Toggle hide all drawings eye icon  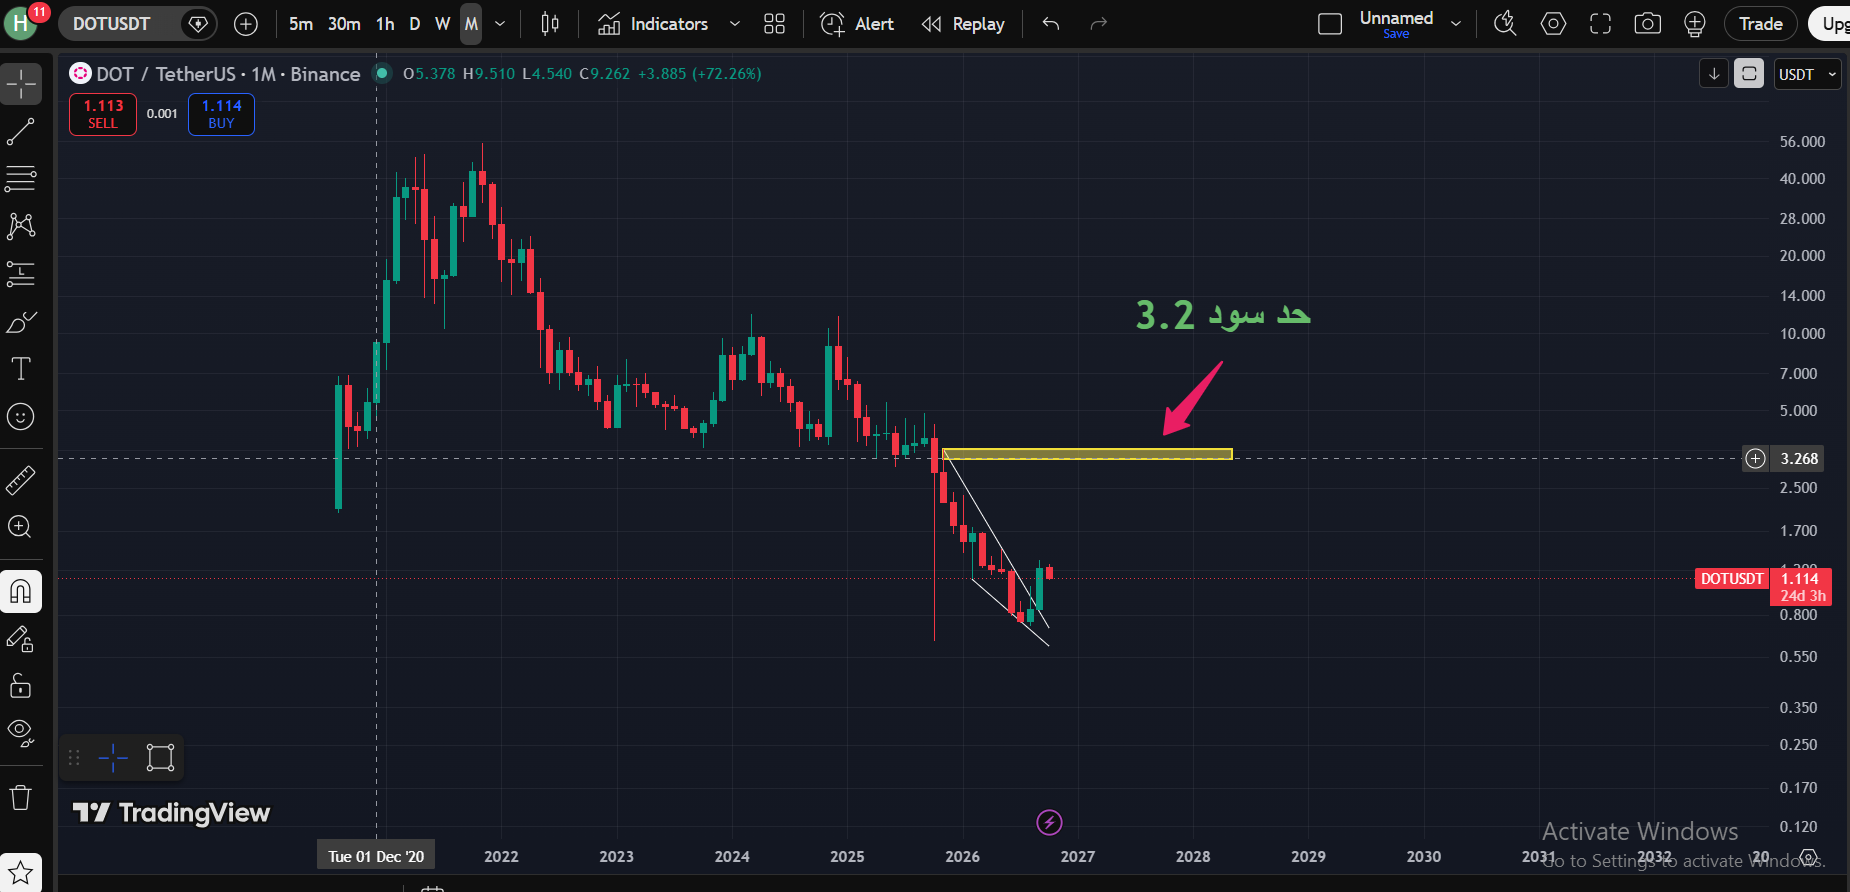[21, 733]
